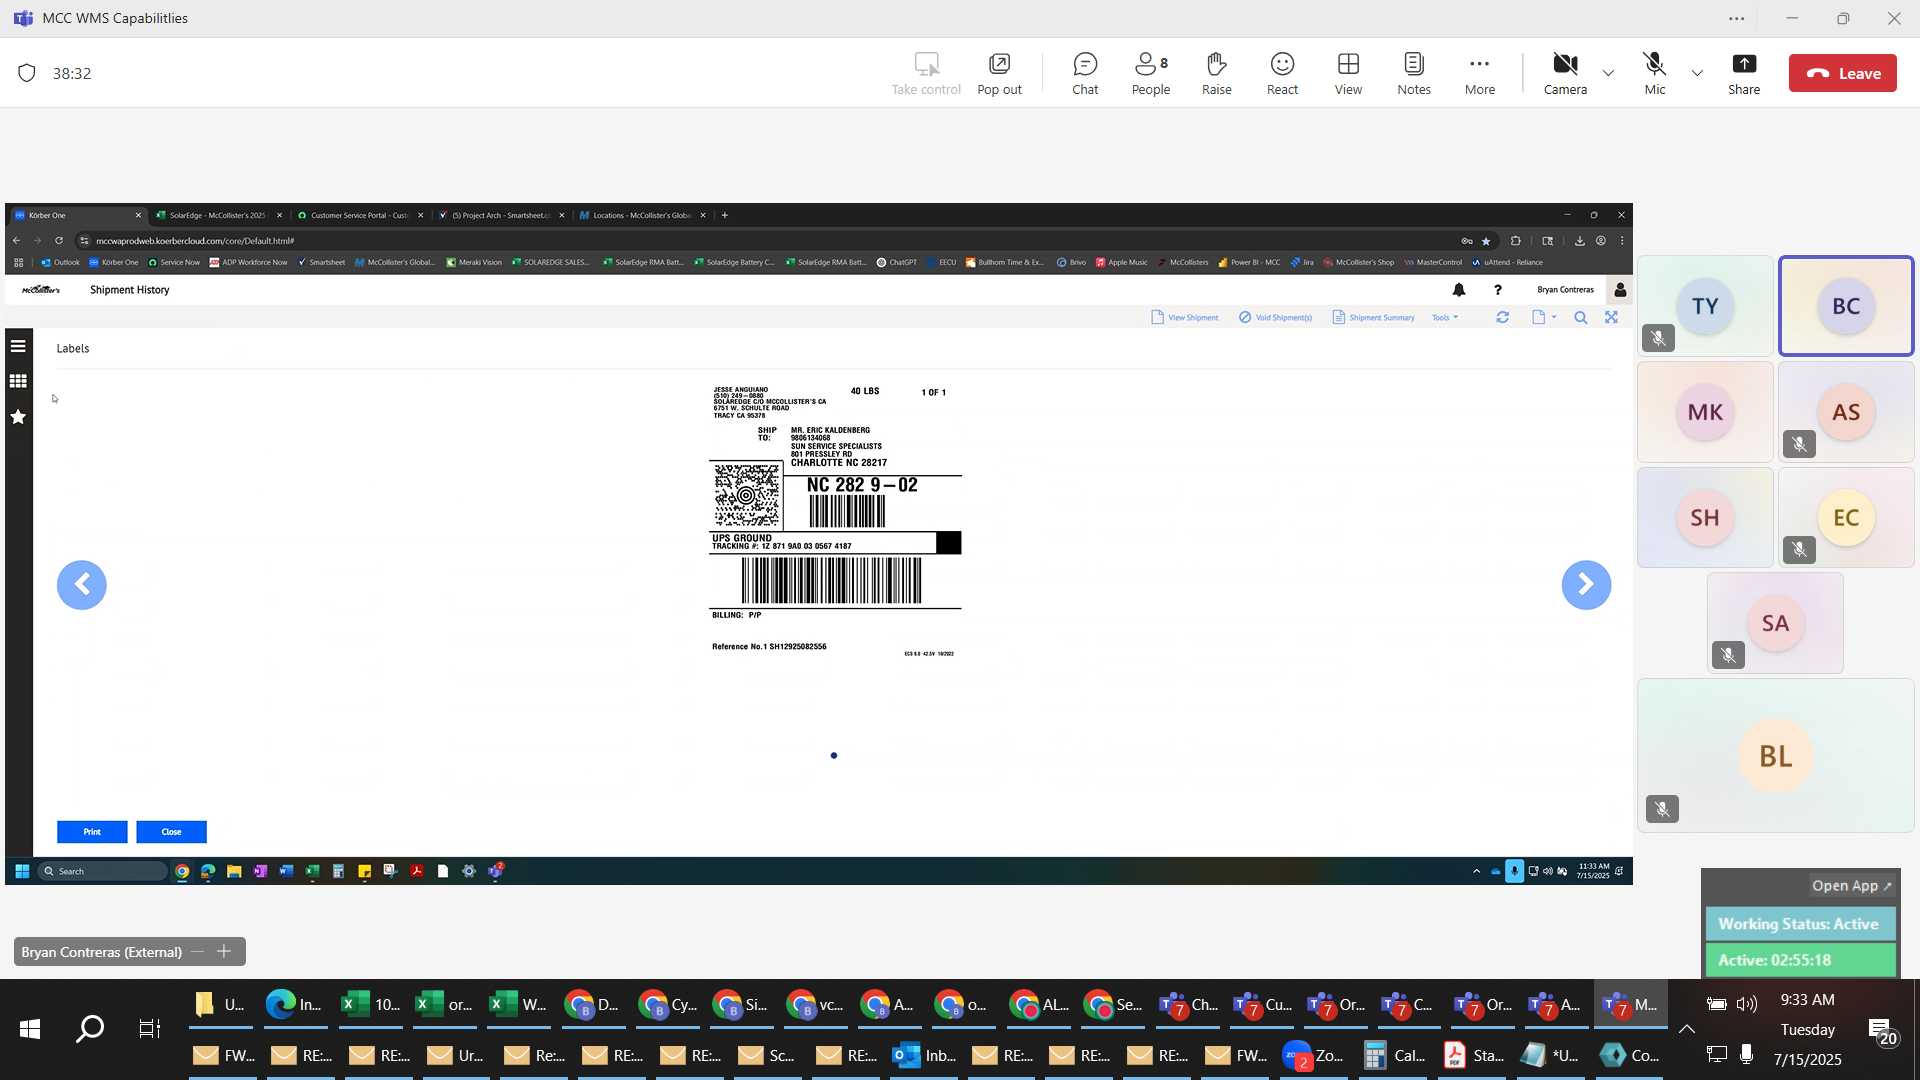The height and width of the screenshot is (1080, 1920).
Task: Open the notifications bell
Action: pyautogui.click(x=1459, y=290)
